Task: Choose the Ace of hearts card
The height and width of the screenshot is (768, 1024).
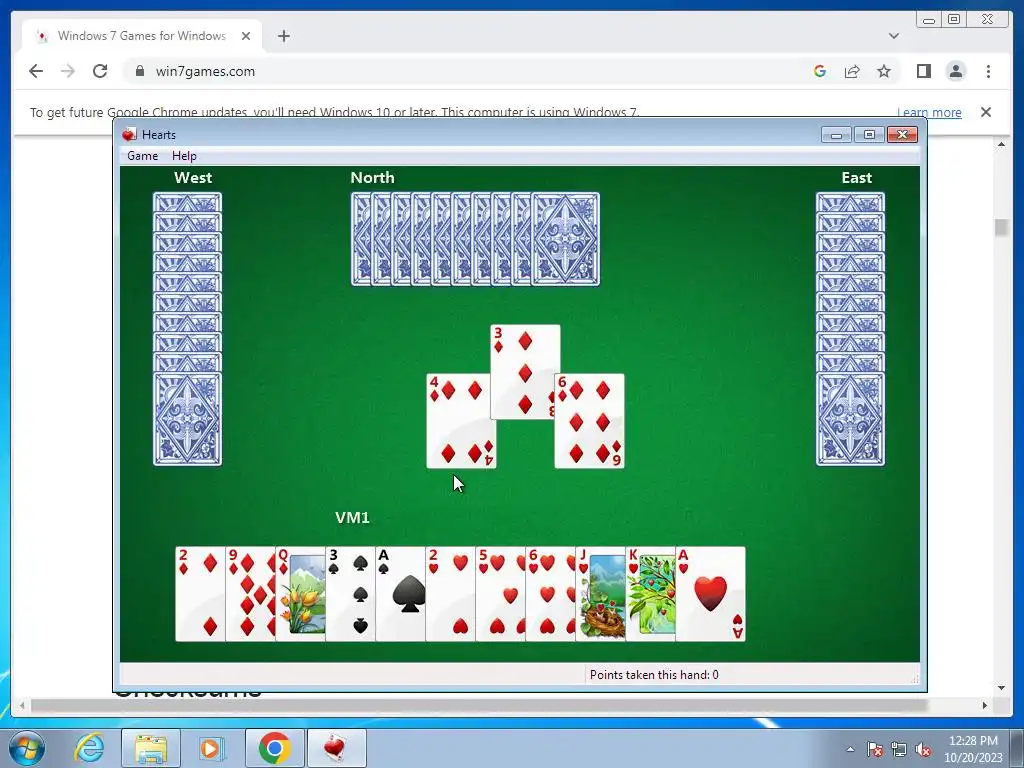Action: 711,594
